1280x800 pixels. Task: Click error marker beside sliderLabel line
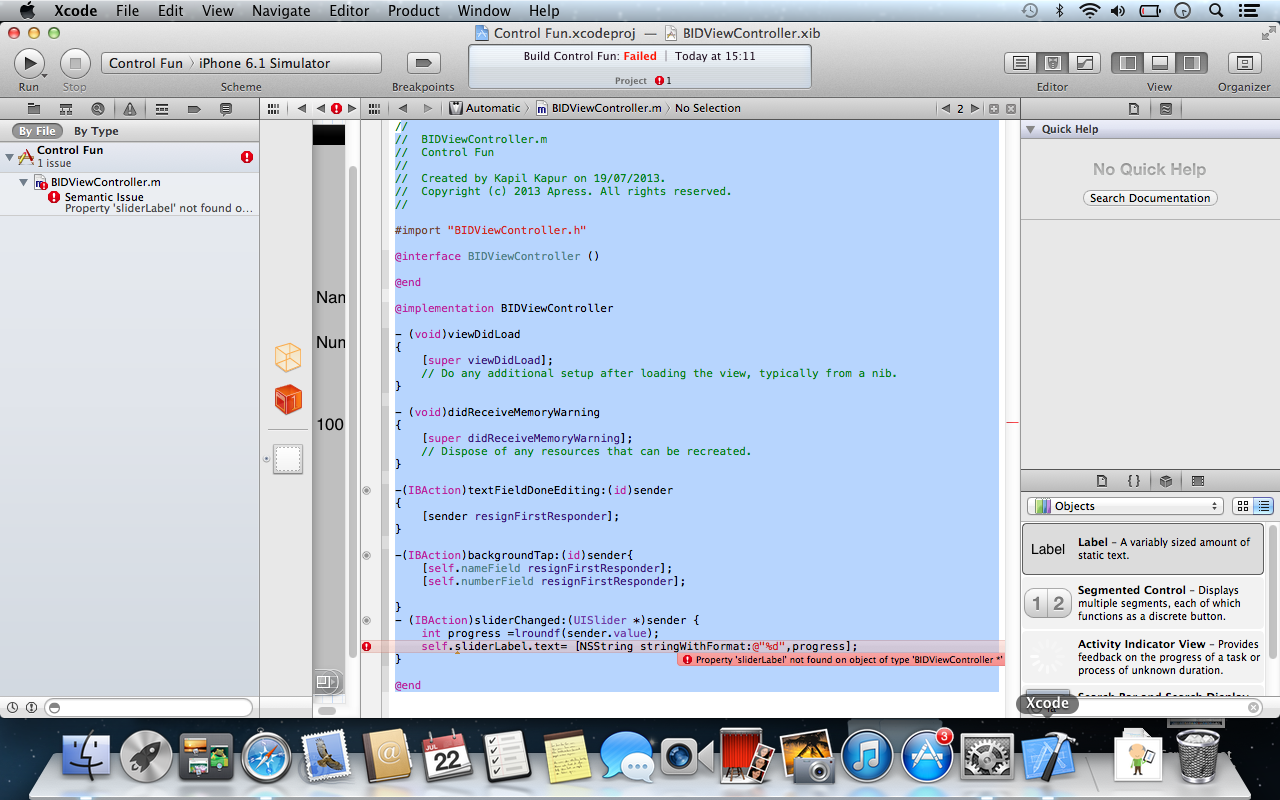pos(366,647)
